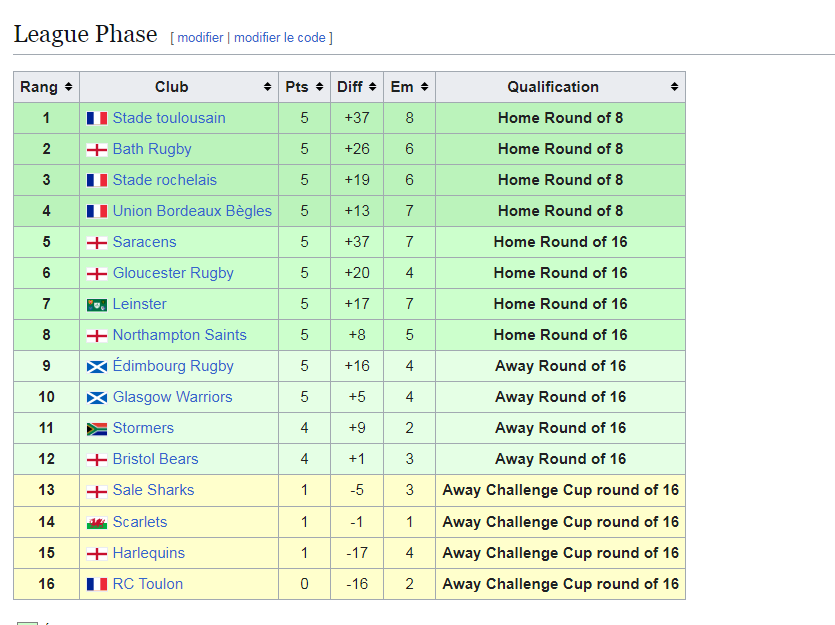Open Leinster club page
Image resolution: width=835 pixels, height=625 pixels.
(140, 304)
